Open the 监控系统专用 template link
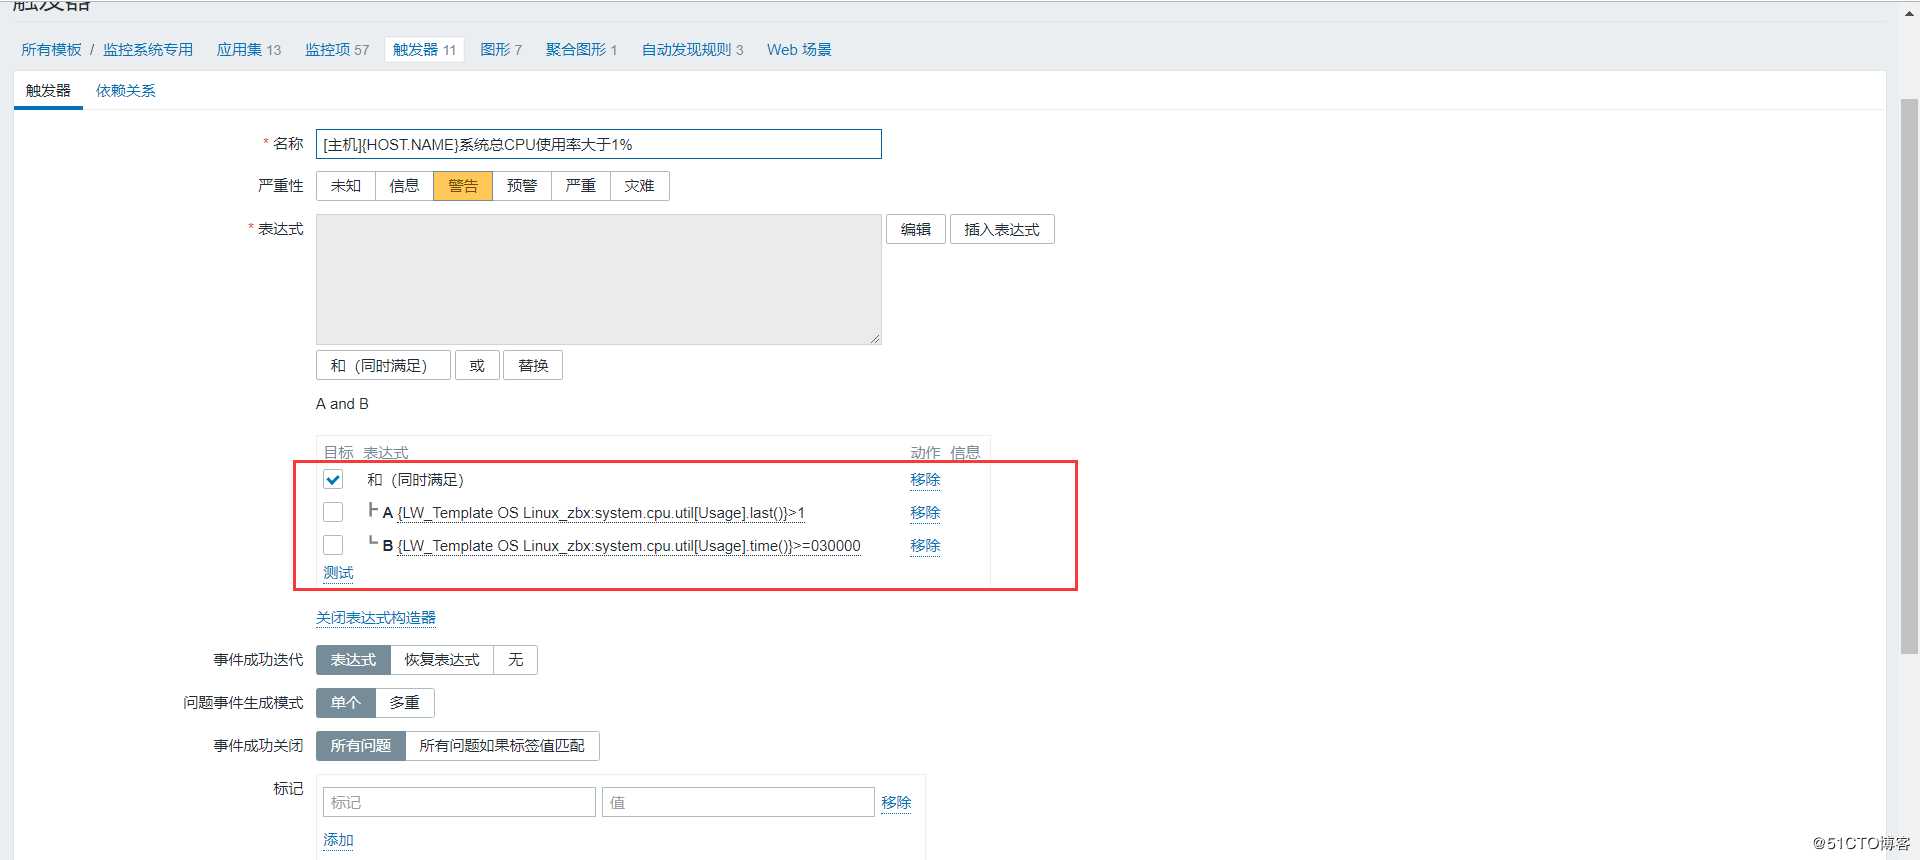This screenshot has width=1920, height=860. [x=148, y=50]
